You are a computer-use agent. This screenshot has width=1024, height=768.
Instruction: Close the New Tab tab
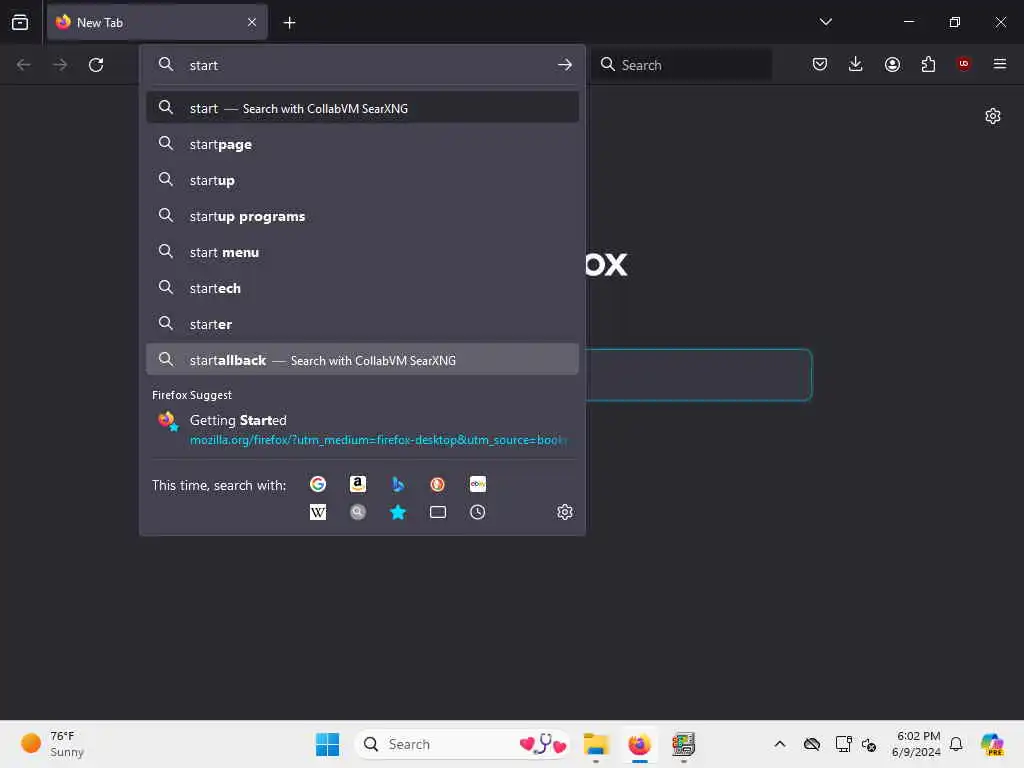[252, 22]
